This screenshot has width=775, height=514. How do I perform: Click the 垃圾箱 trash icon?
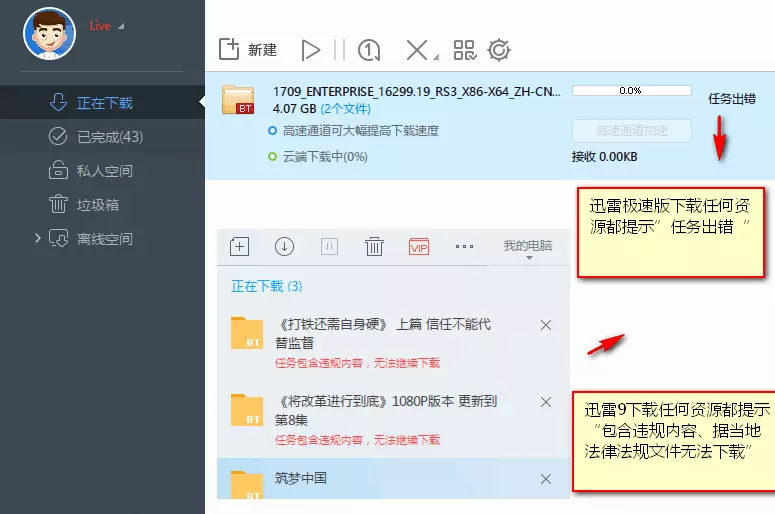(58, 204)
